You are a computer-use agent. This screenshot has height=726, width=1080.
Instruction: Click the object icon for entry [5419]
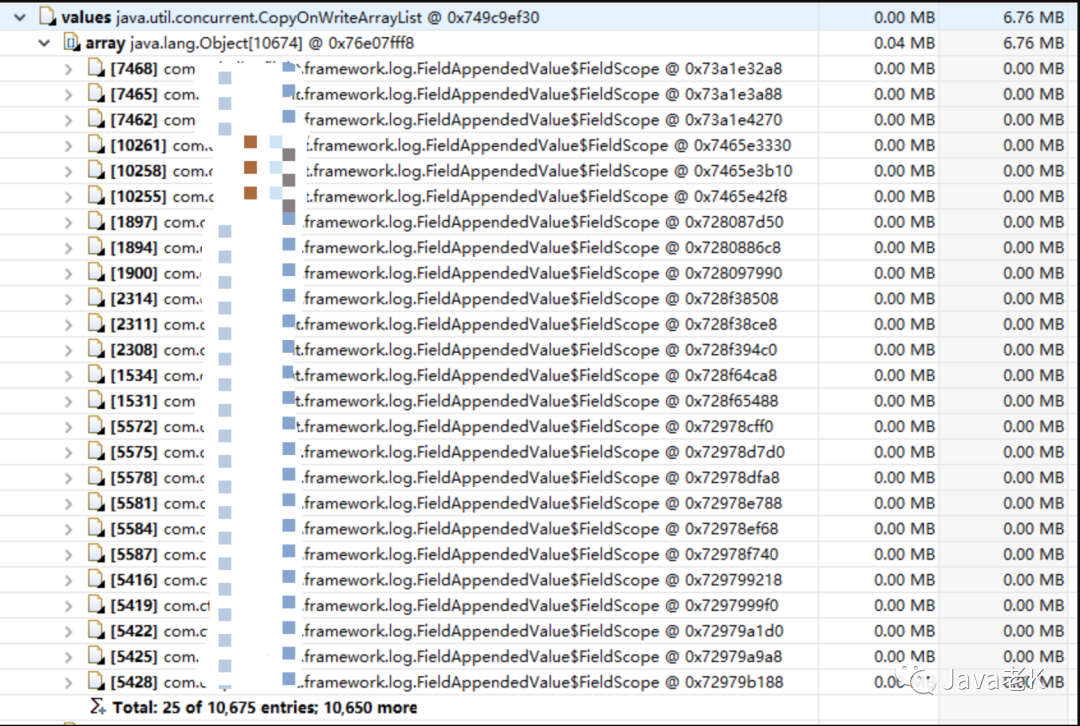click(96, 605)
